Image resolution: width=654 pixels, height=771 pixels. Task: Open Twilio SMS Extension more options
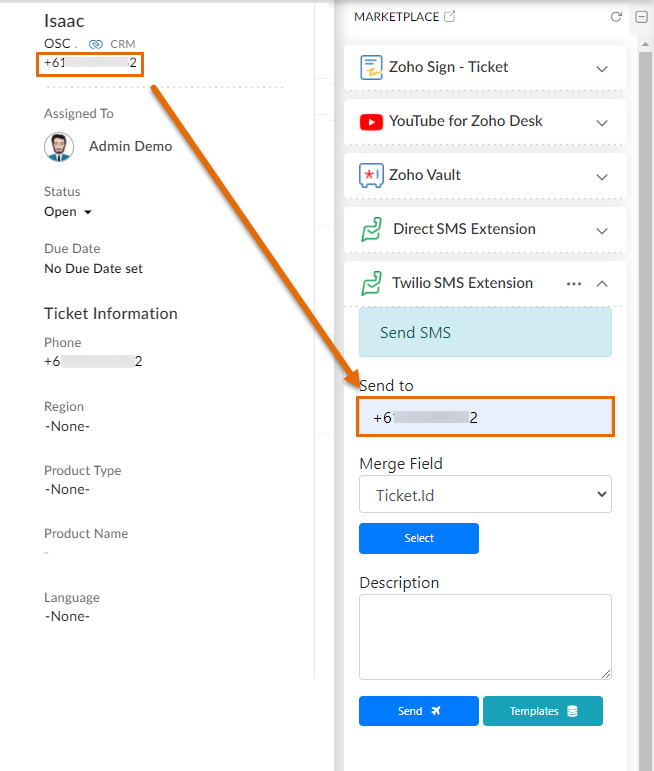click(x=574, y=284)
